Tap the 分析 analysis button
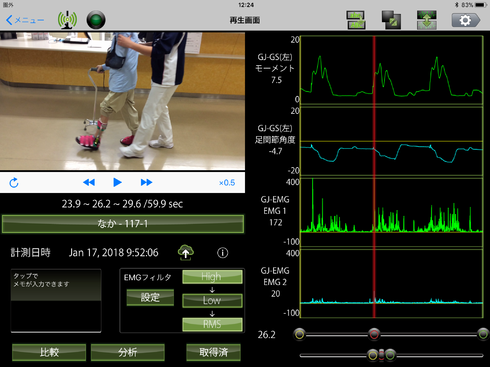Viewport: 490px width, 367px height. 128,352
